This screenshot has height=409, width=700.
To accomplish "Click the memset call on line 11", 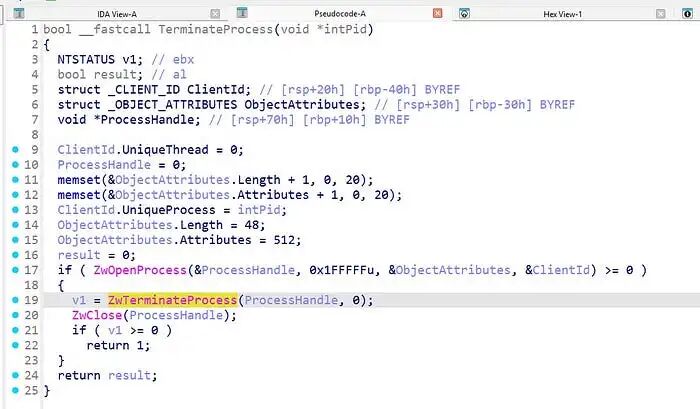I will [x=79, y=180].
